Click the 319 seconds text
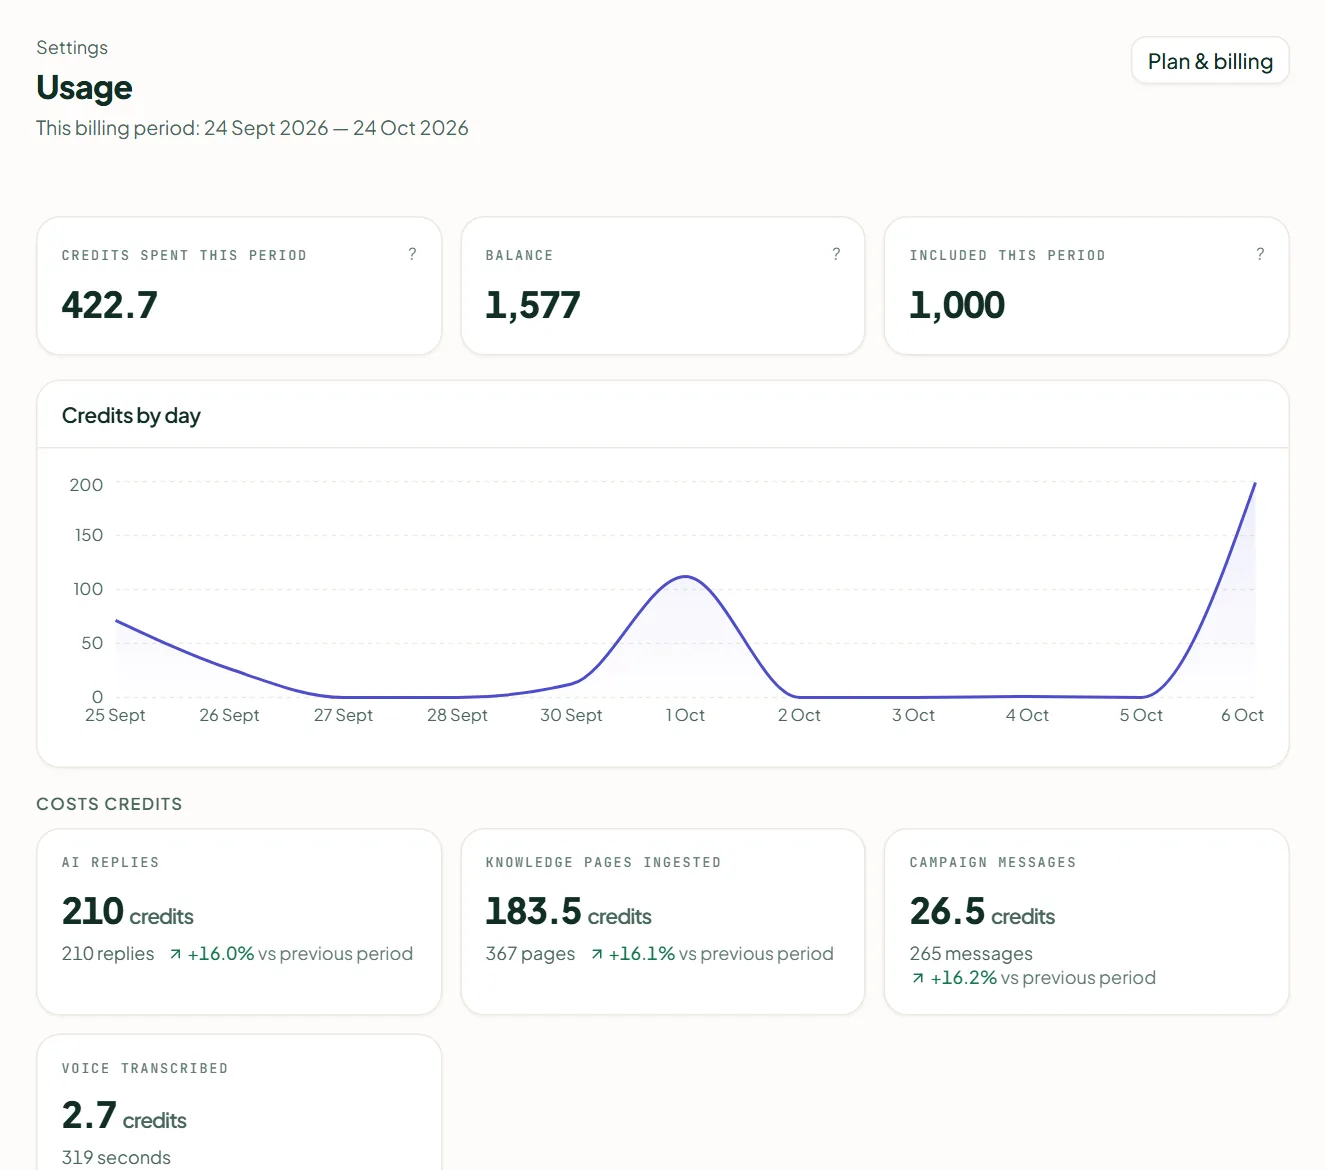This screenshot has width=1326, height=1170. tap(116, 1158)
